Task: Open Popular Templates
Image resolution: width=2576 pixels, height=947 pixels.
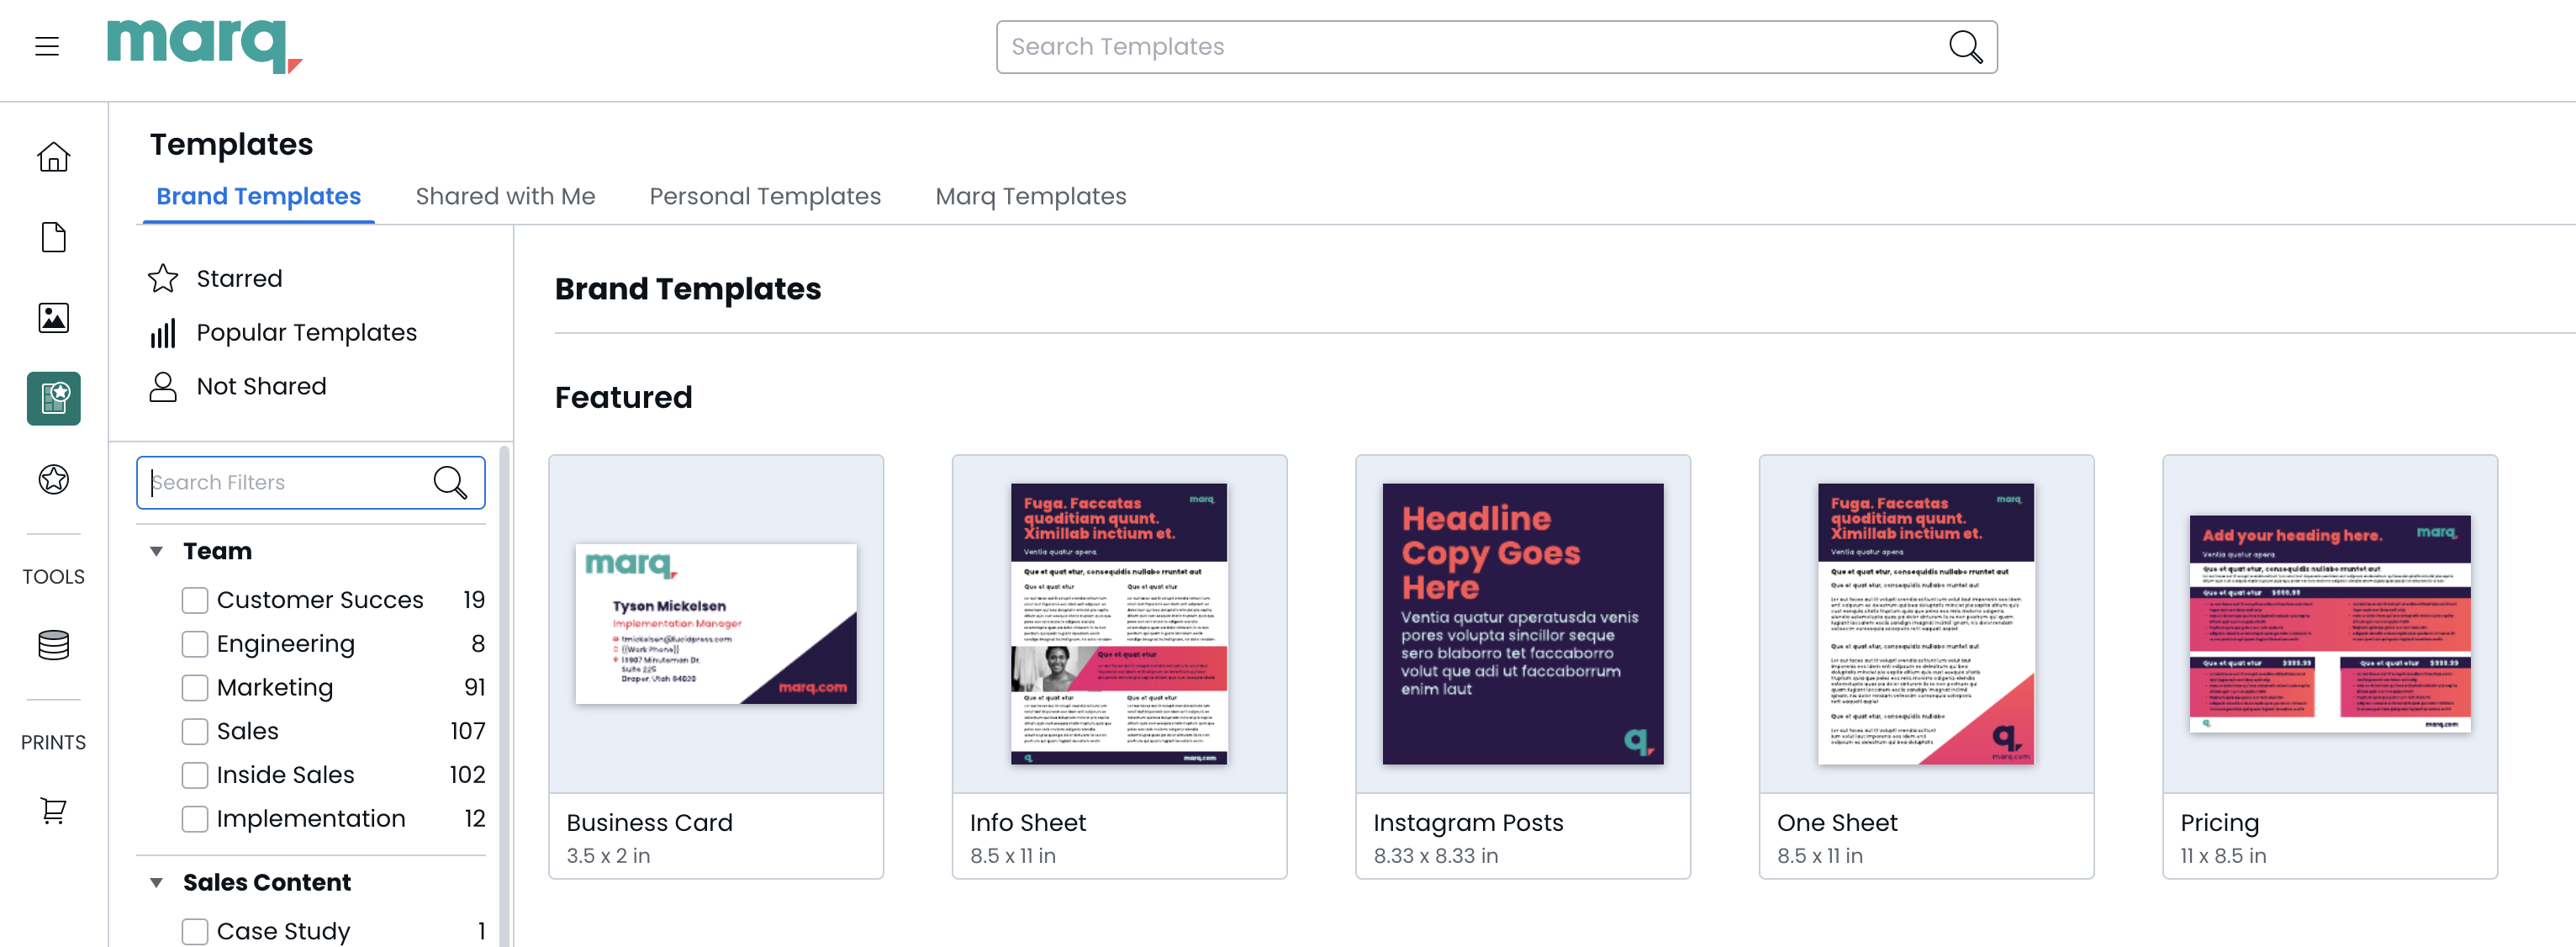Action: pos(306,332)
